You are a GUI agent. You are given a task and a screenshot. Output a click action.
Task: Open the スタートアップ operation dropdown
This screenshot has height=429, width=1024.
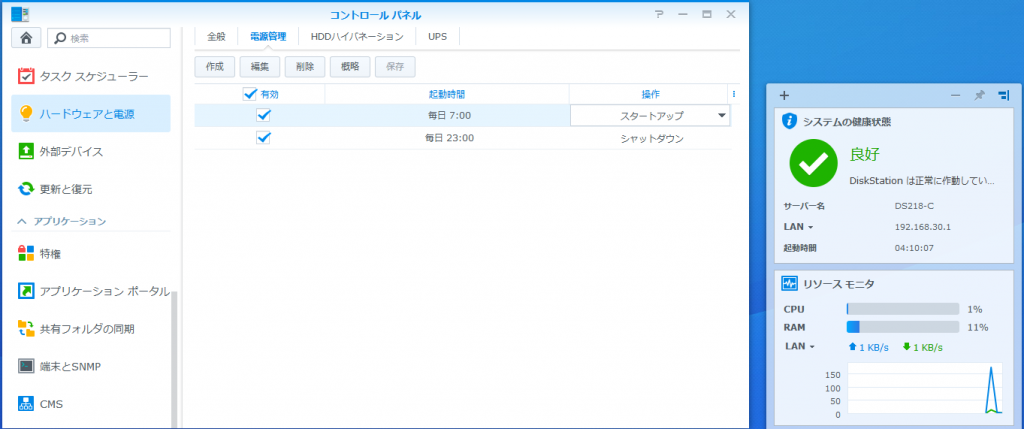pos(722,116)
